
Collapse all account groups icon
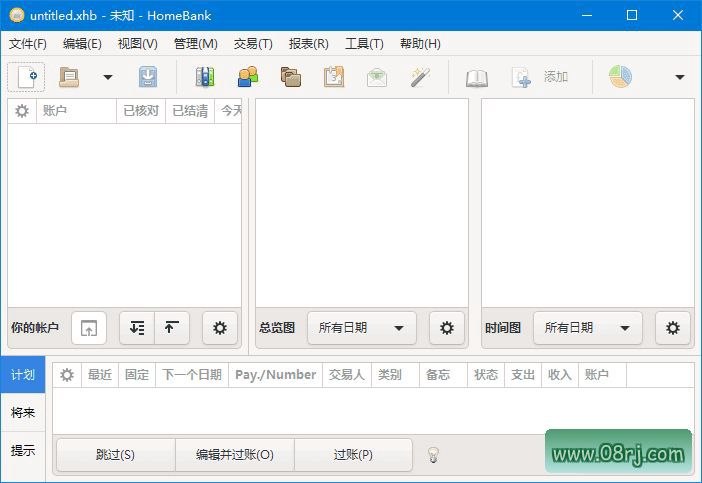click(172, 328)
